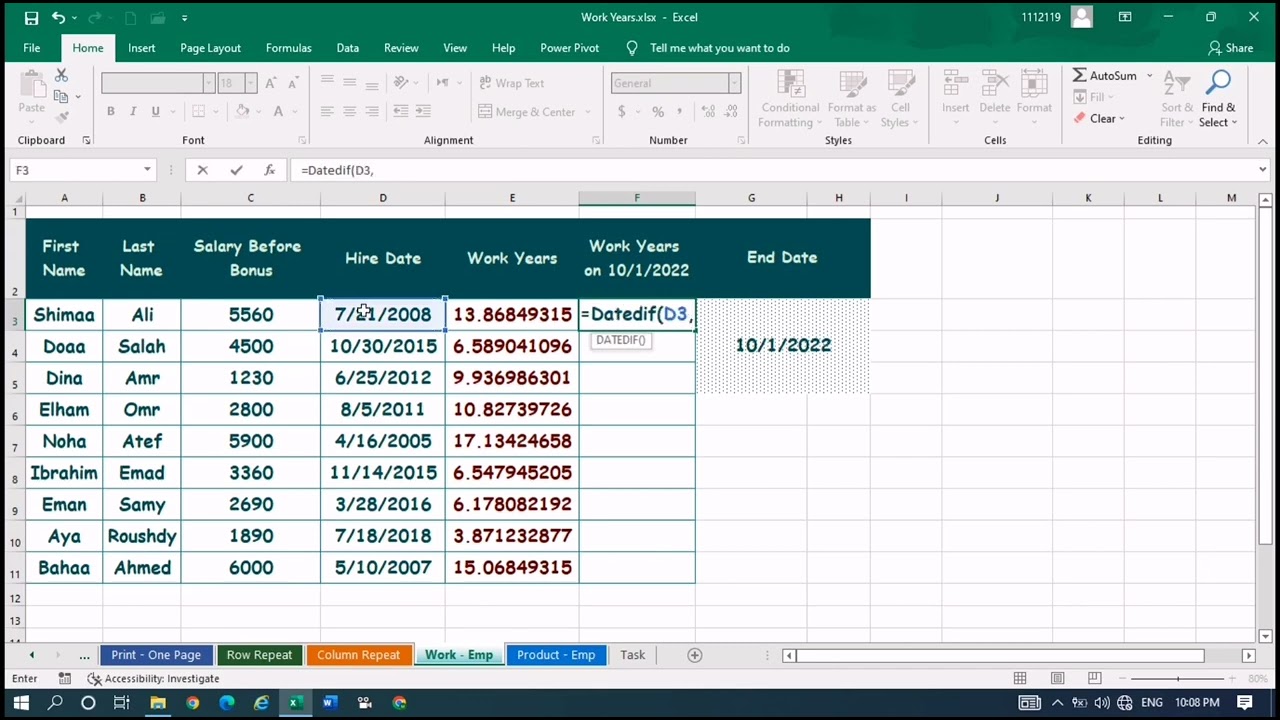Open the File menu

(x=32, y=48)
